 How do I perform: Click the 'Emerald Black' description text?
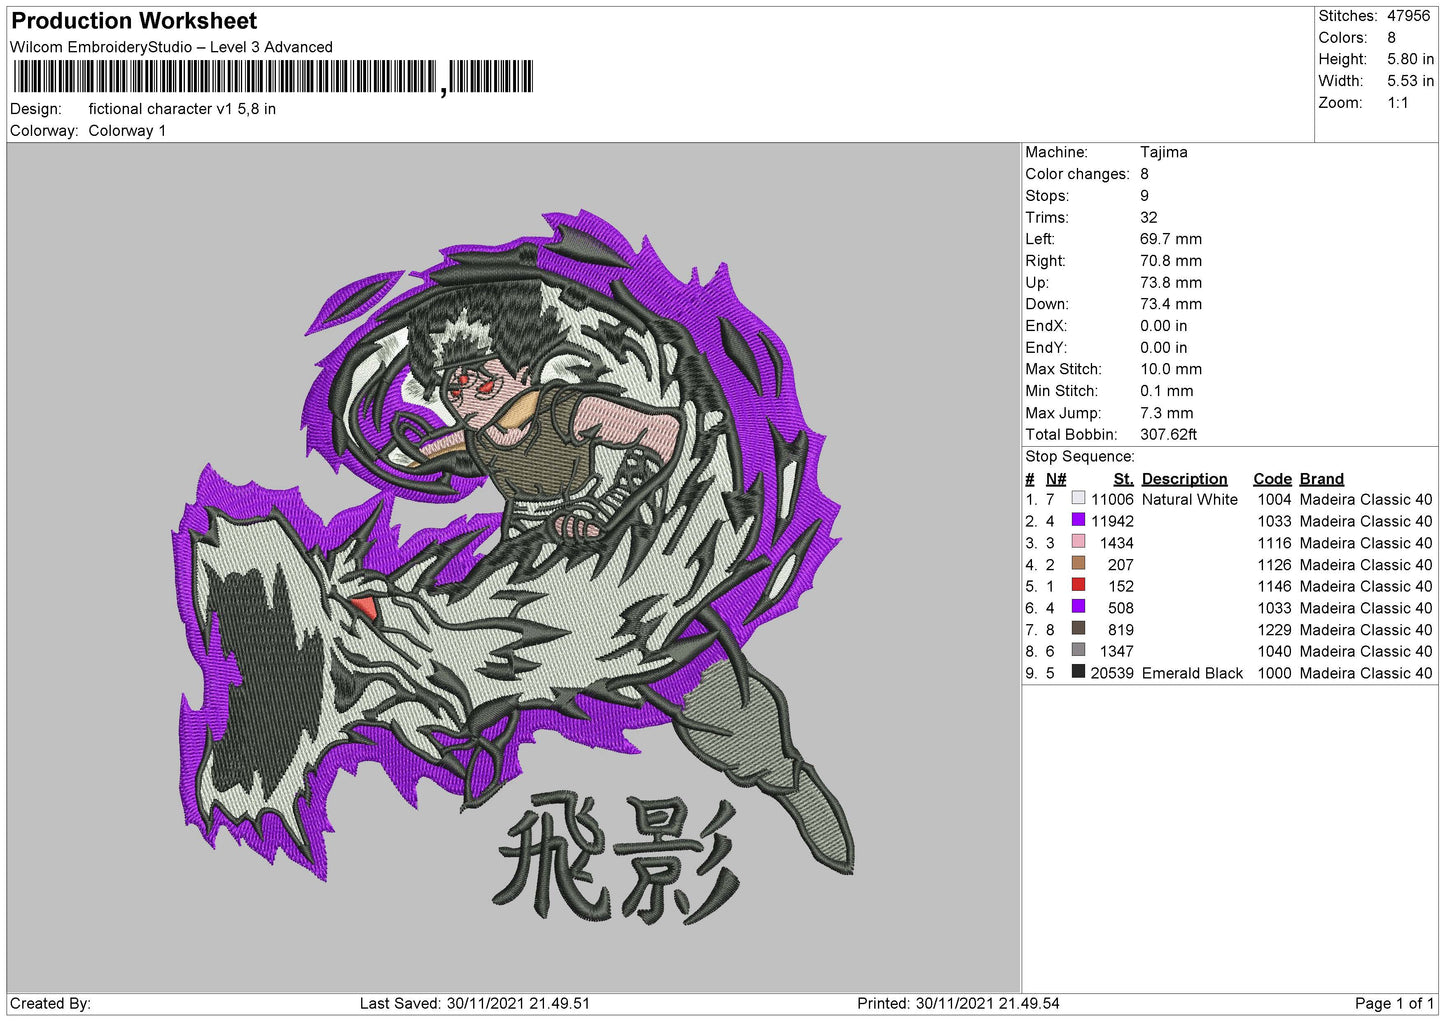(x=1192, y=674)
